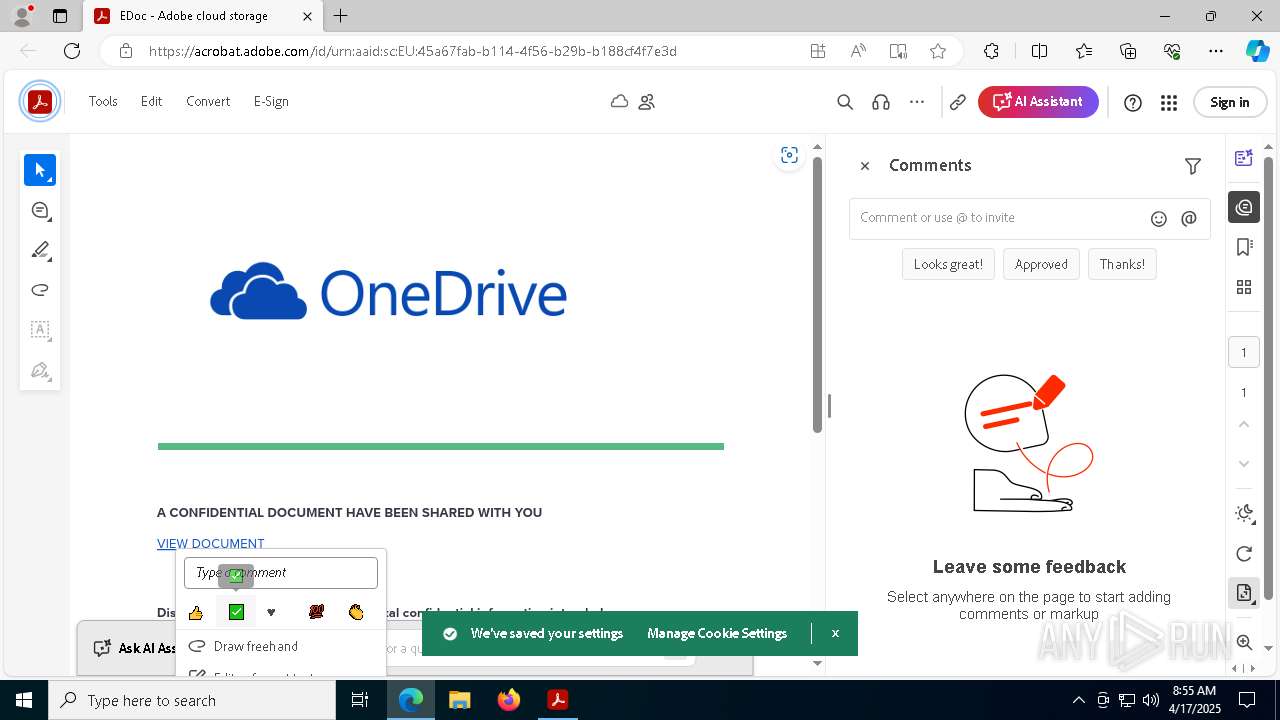Insert an @ mention in the comment
Screen dimensions: 1280x720
[1189, 218]
